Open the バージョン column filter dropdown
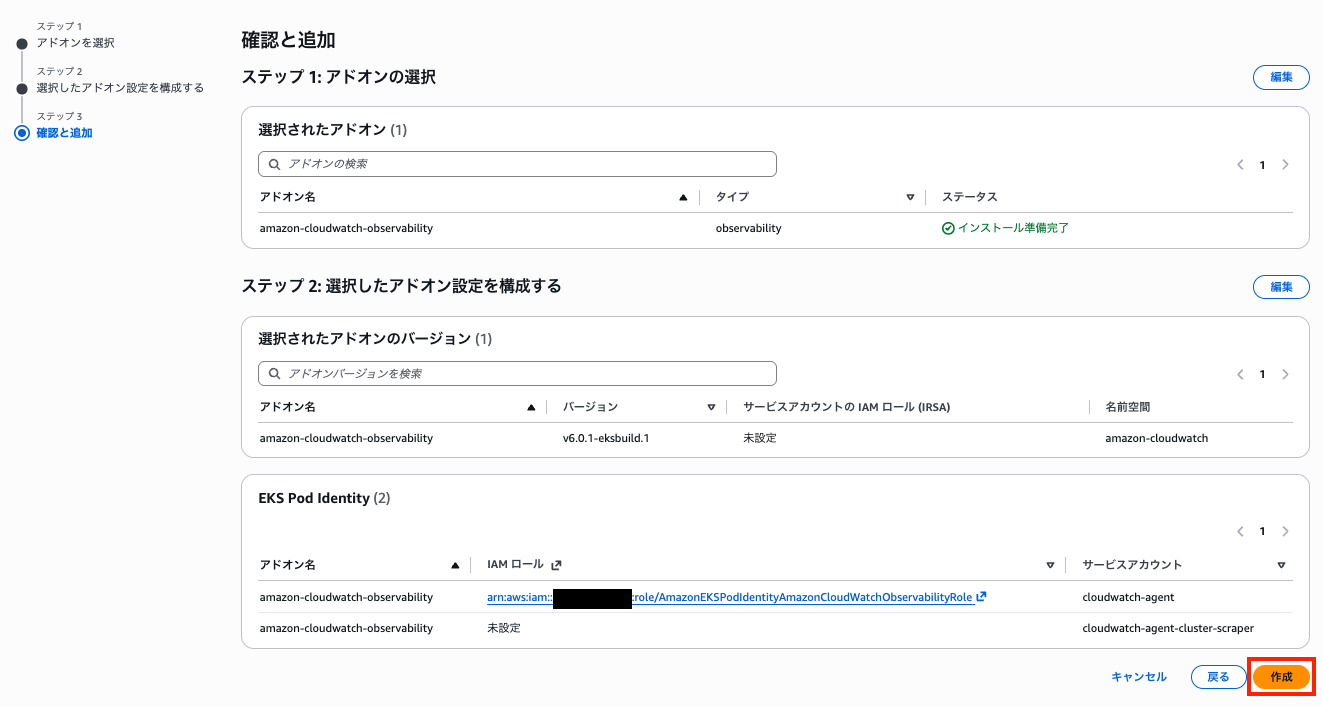Screen dimensions: 1322x706 [711, 406]
